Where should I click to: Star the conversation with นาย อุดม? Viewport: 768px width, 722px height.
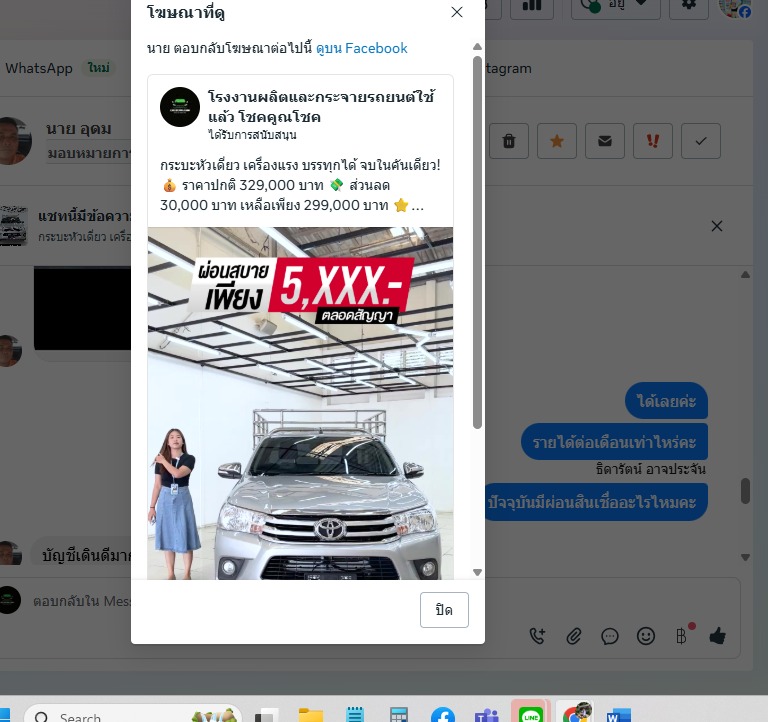coord(557,141)
